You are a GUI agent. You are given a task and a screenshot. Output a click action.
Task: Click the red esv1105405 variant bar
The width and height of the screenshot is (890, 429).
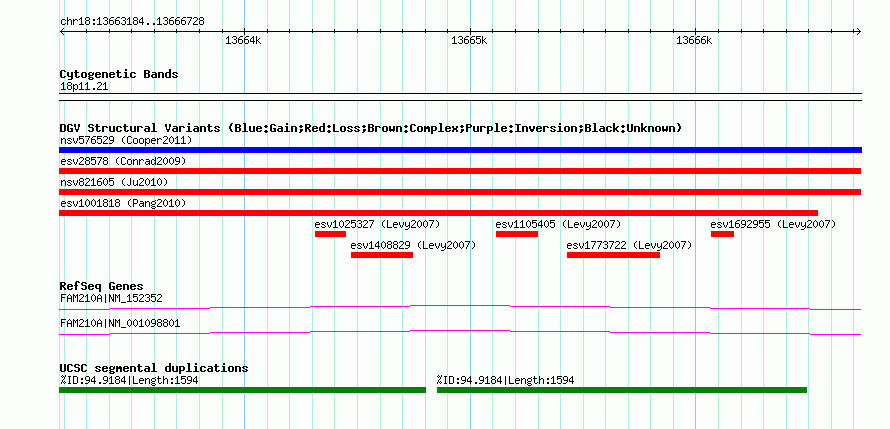(x=517, y=234)
